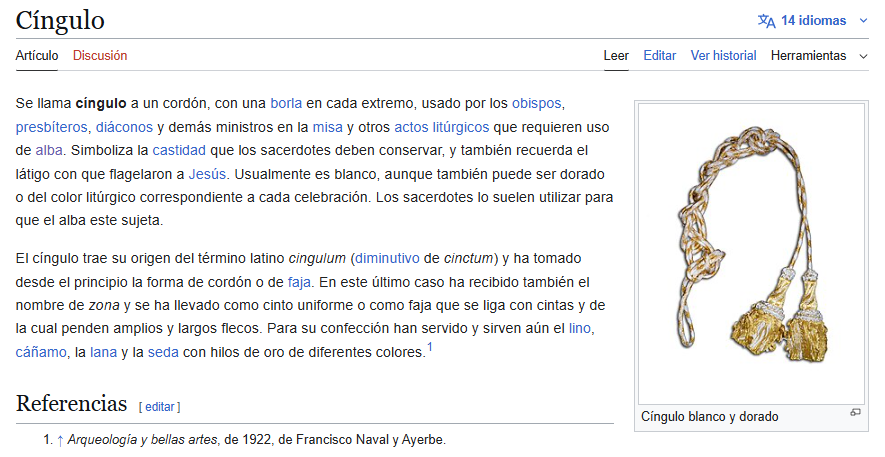This screenshot has height=457, width=885.
Task: Follow the alba link
Action: 49,151
